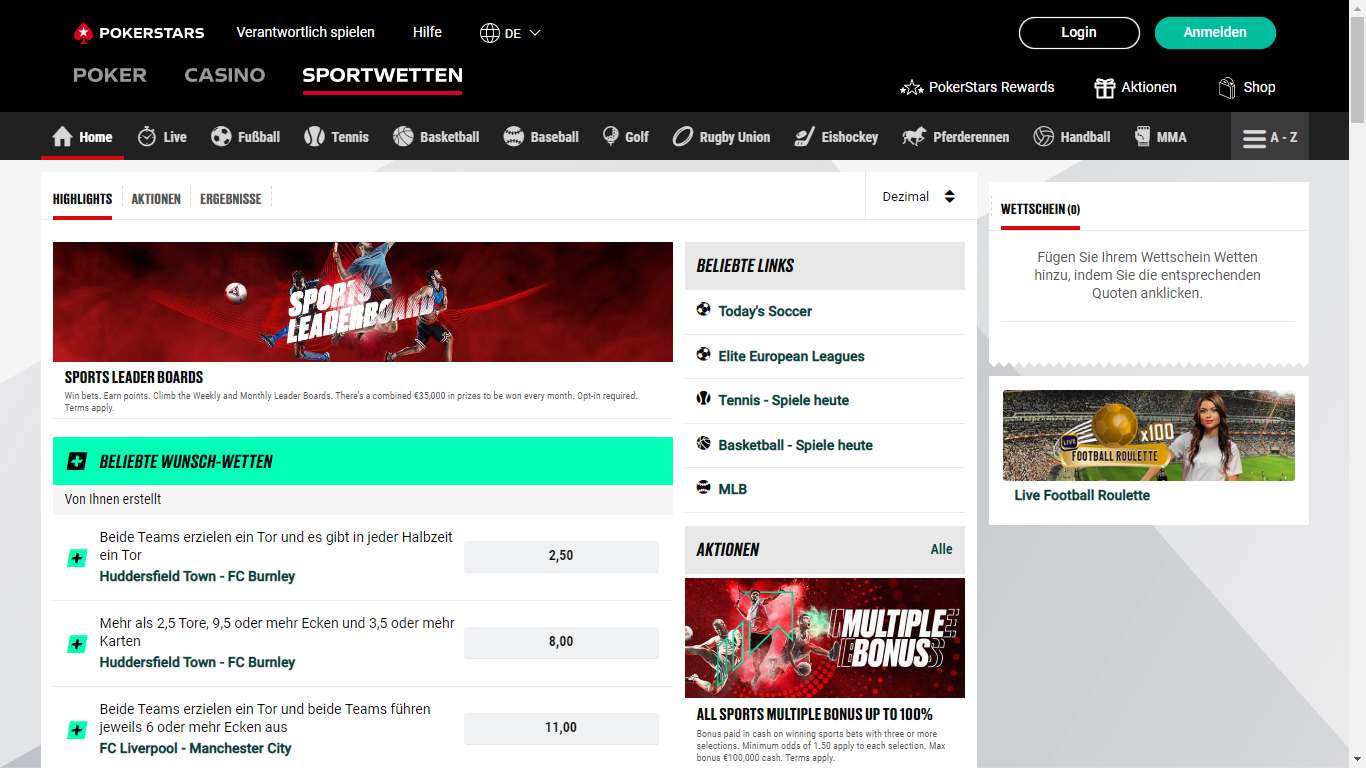Viewport: 1366px width, 768px height.
Task: Select the Eishockey stick icon
Action: pos(804,136)
